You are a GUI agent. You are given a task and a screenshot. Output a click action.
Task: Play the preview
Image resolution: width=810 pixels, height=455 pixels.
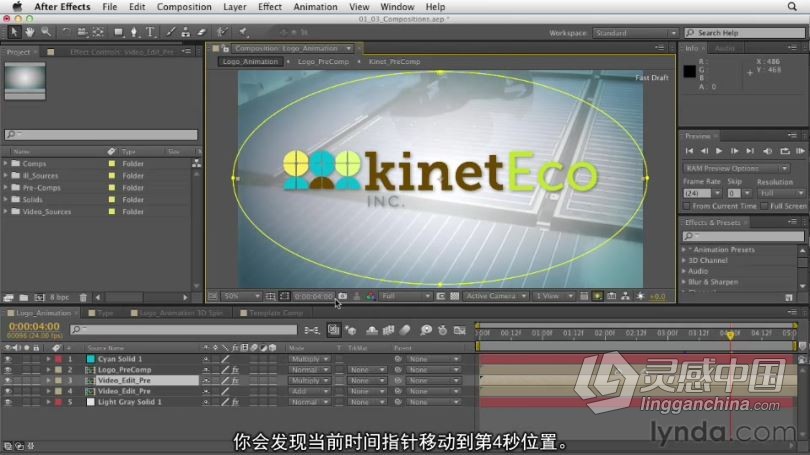[719, 151]
